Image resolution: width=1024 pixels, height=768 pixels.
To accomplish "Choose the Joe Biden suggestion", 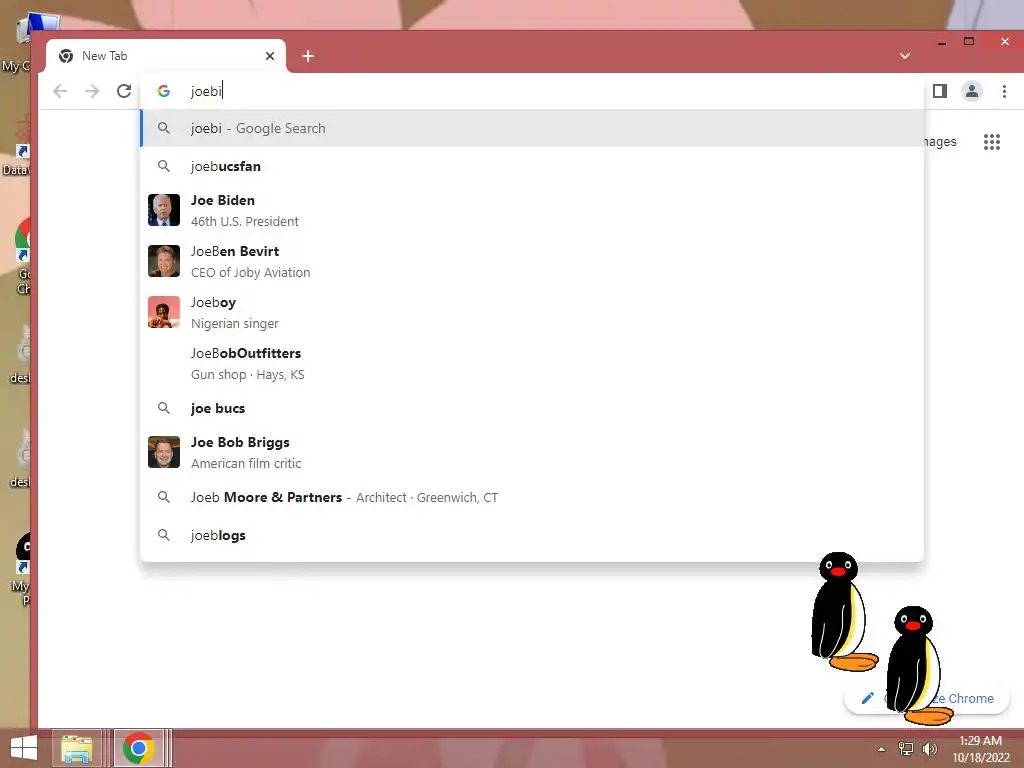I will click(x=532, y=210).
